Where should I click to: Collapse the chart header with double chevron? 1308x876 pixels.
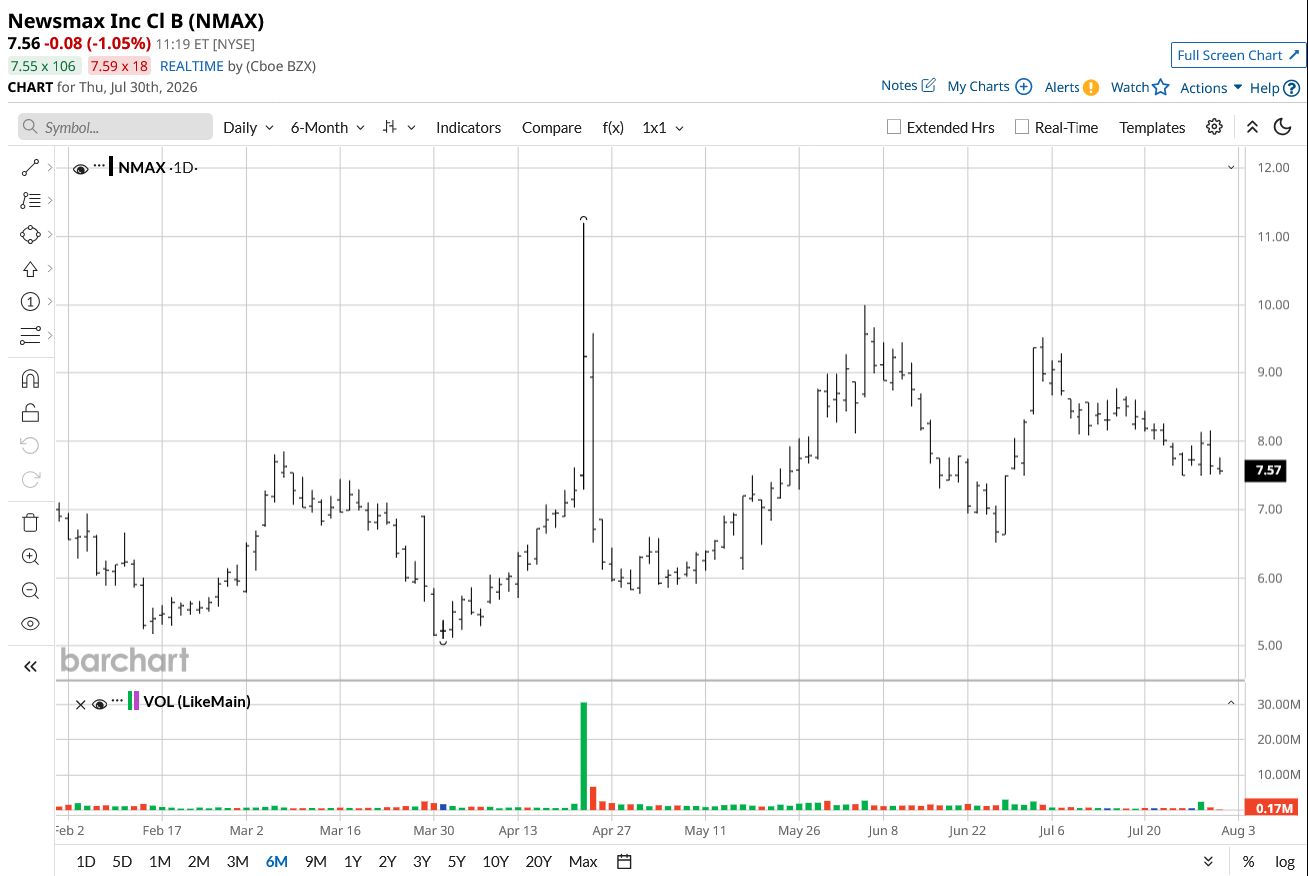click(1252, 127)
